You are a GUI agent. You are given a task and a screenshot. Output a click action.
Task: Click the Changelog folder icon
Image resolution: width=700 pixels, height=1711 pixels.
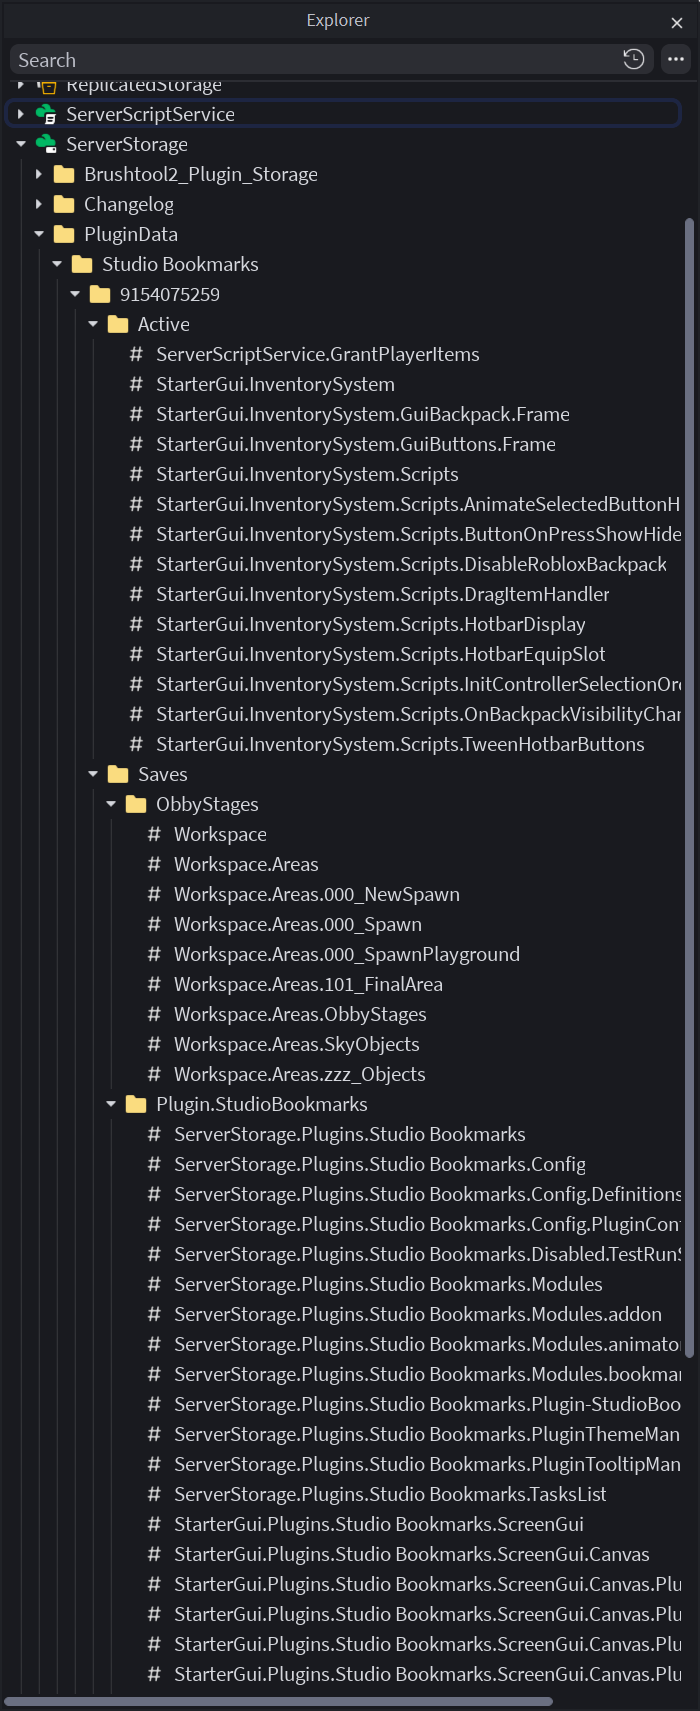click(x=64, y=204)
